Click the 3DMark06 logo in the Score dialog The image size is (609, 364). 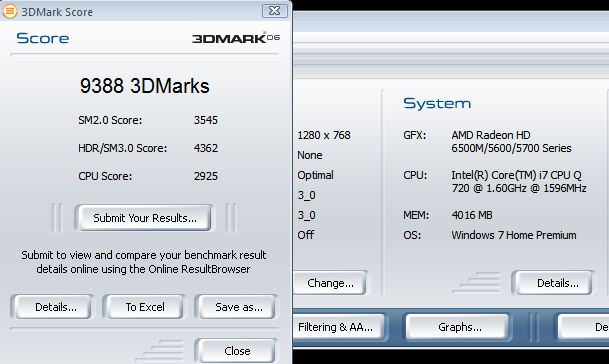pyautogui.click(x=236, y=38)
